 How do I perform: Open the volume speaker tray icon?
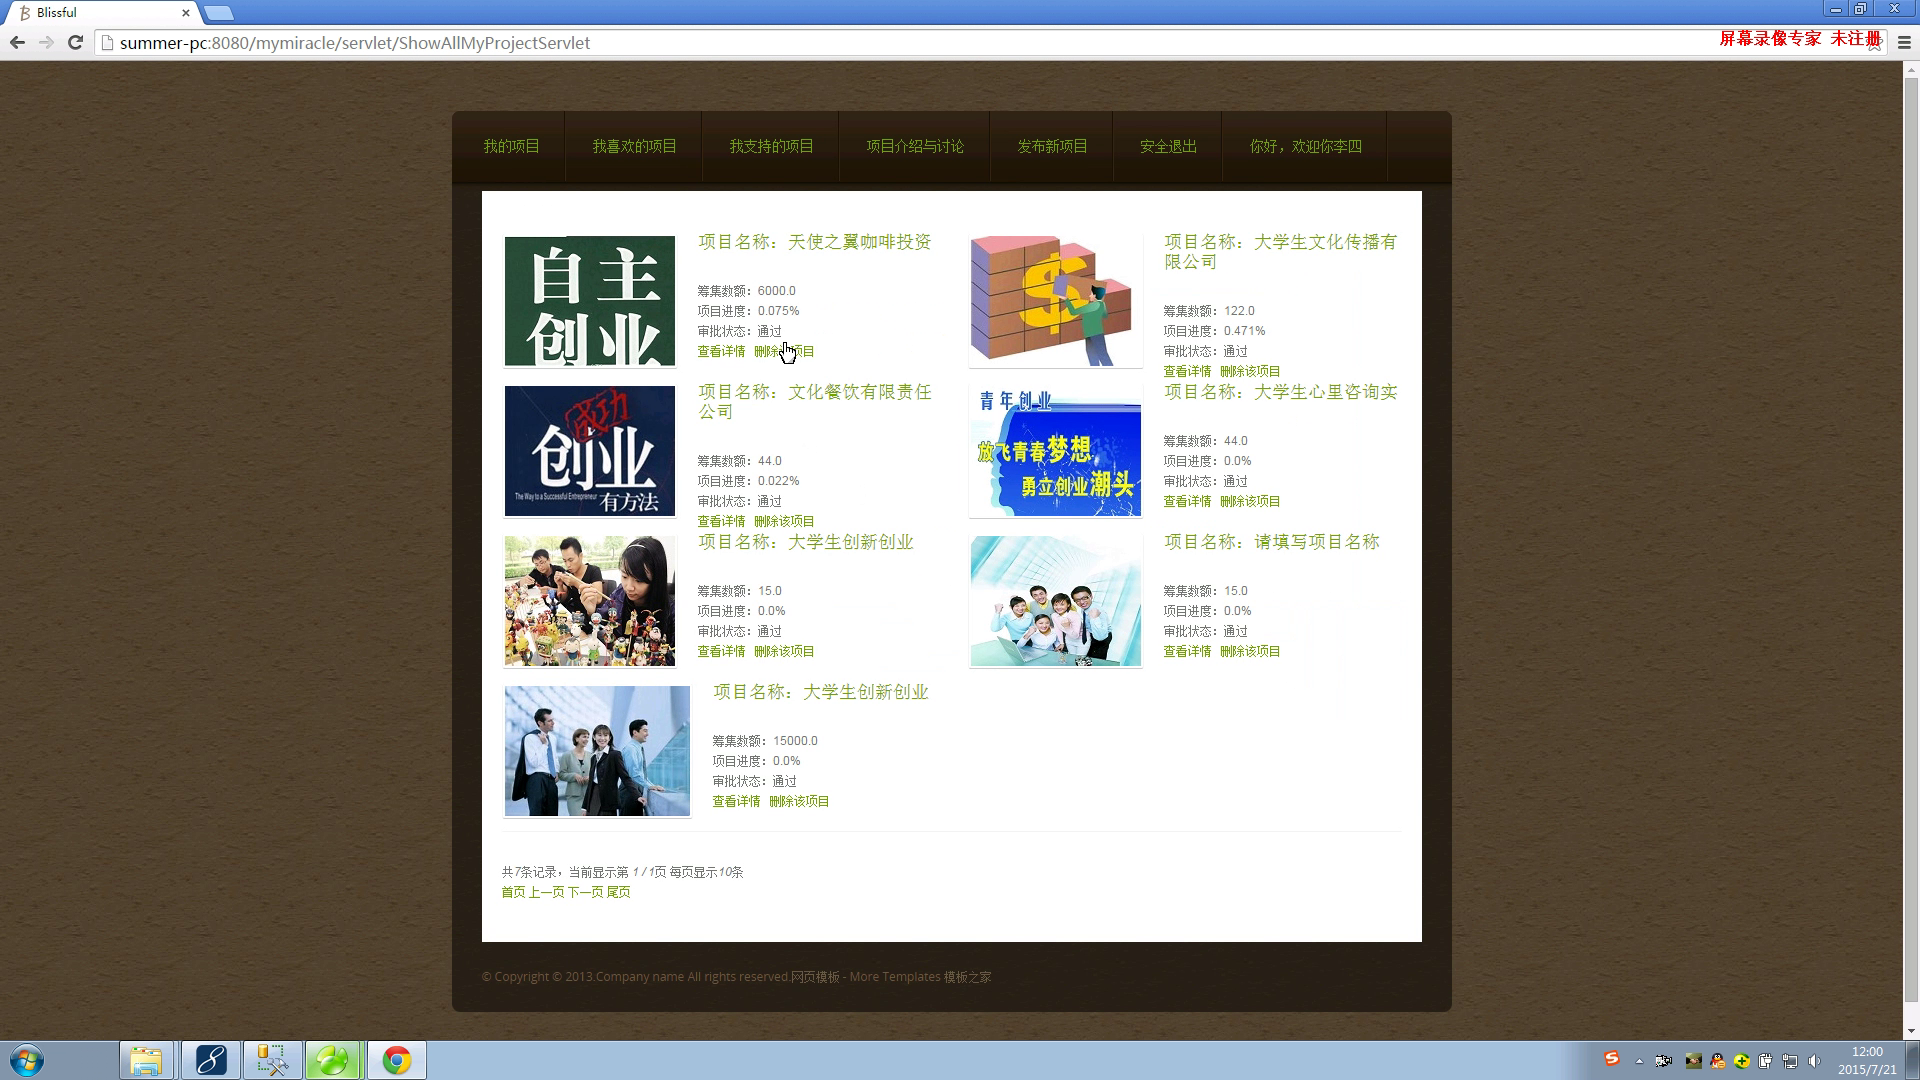pyautogui.click(x=1815, y=1061)
